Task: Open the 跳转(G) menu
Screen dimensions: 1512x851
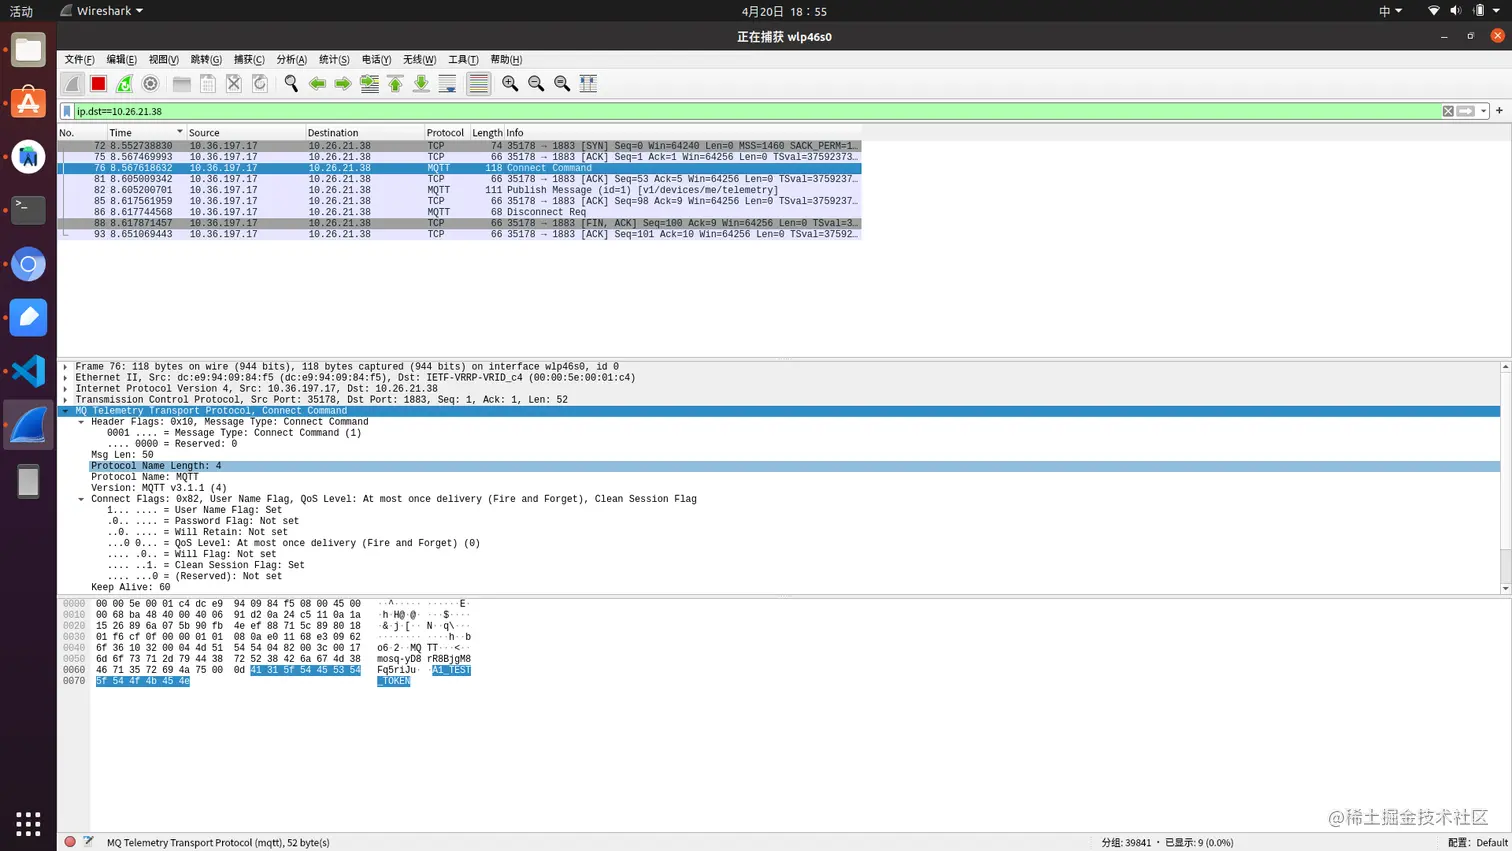Action: (x=206, y=60)
